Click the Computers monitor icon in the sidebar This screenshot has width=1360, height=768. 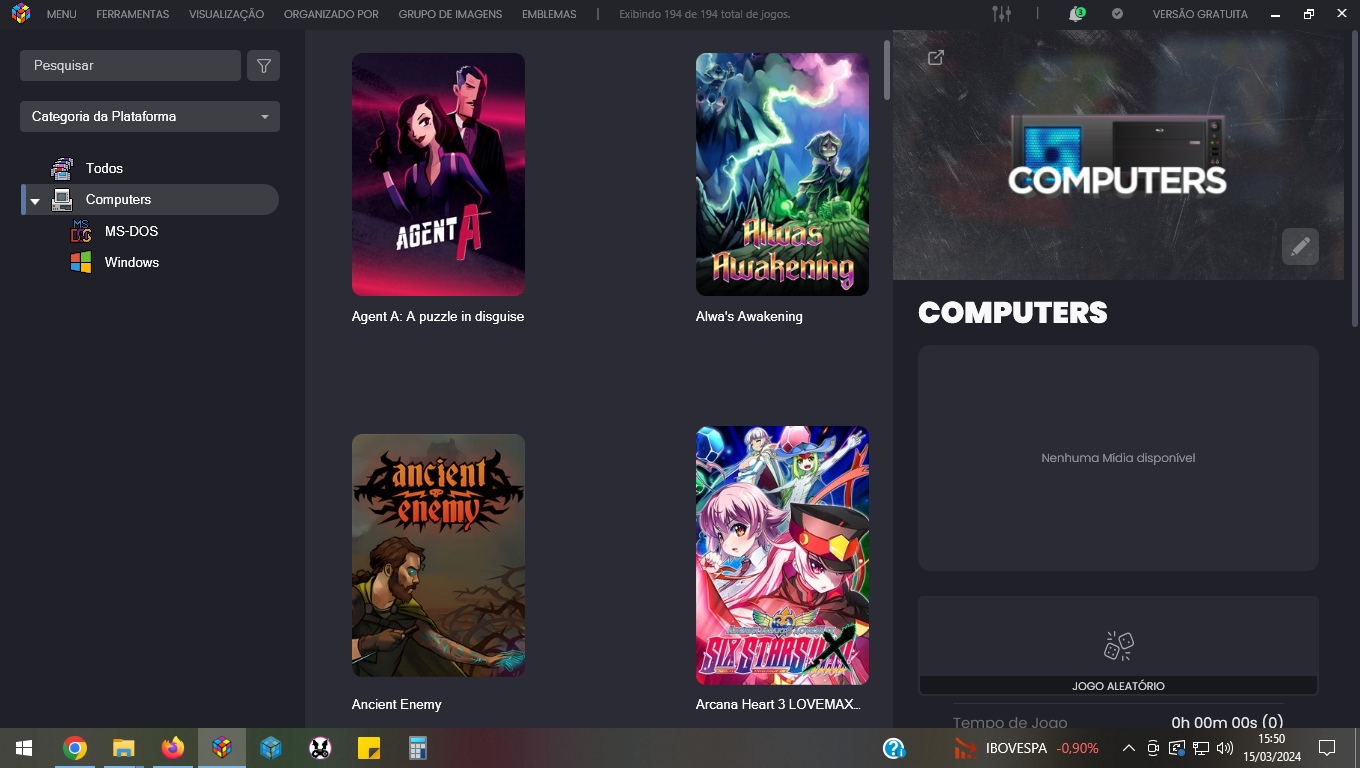pos(62,199)
